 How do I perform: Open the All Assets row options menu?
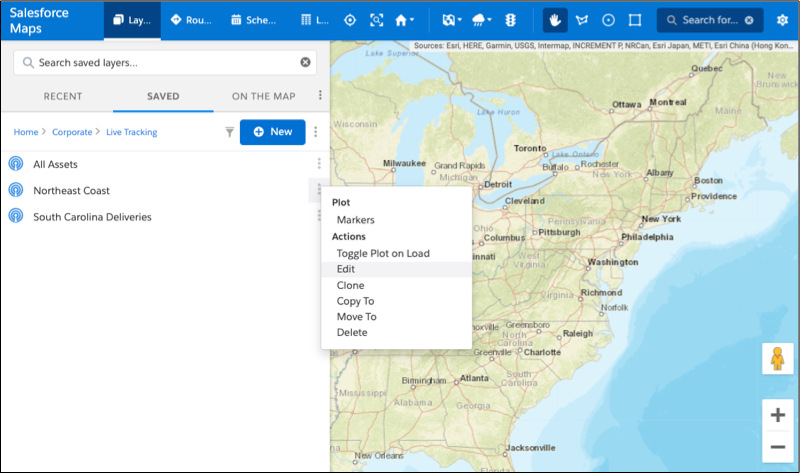(x=319, y=164)
